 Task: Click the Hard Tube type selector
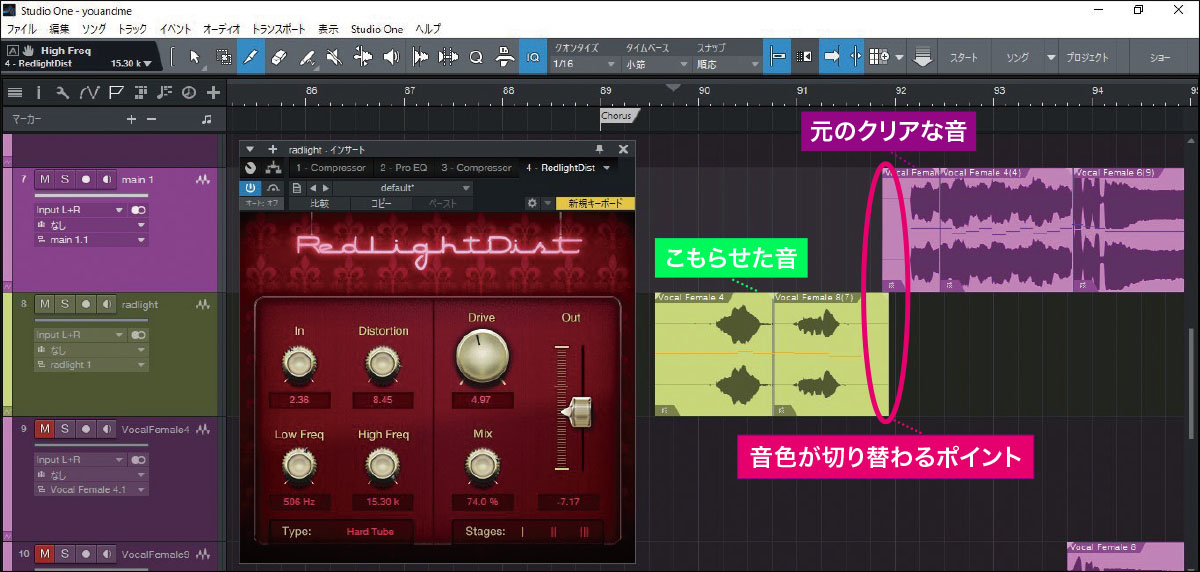click(368, 532)
